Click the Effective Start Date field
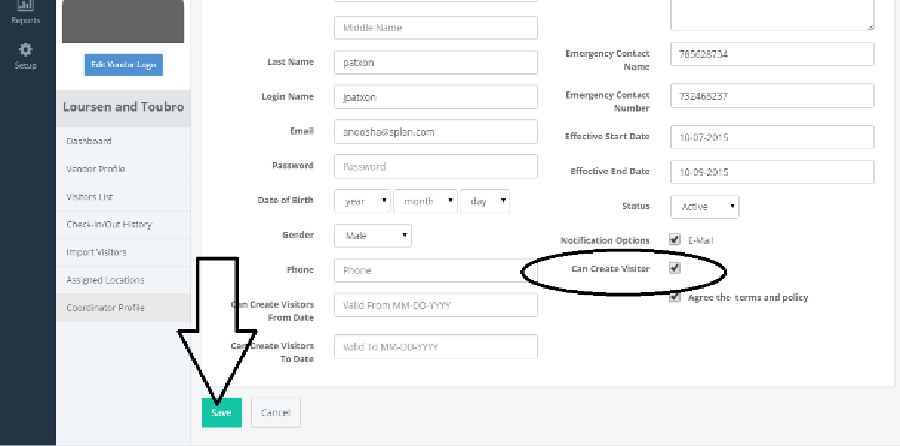 772,137
